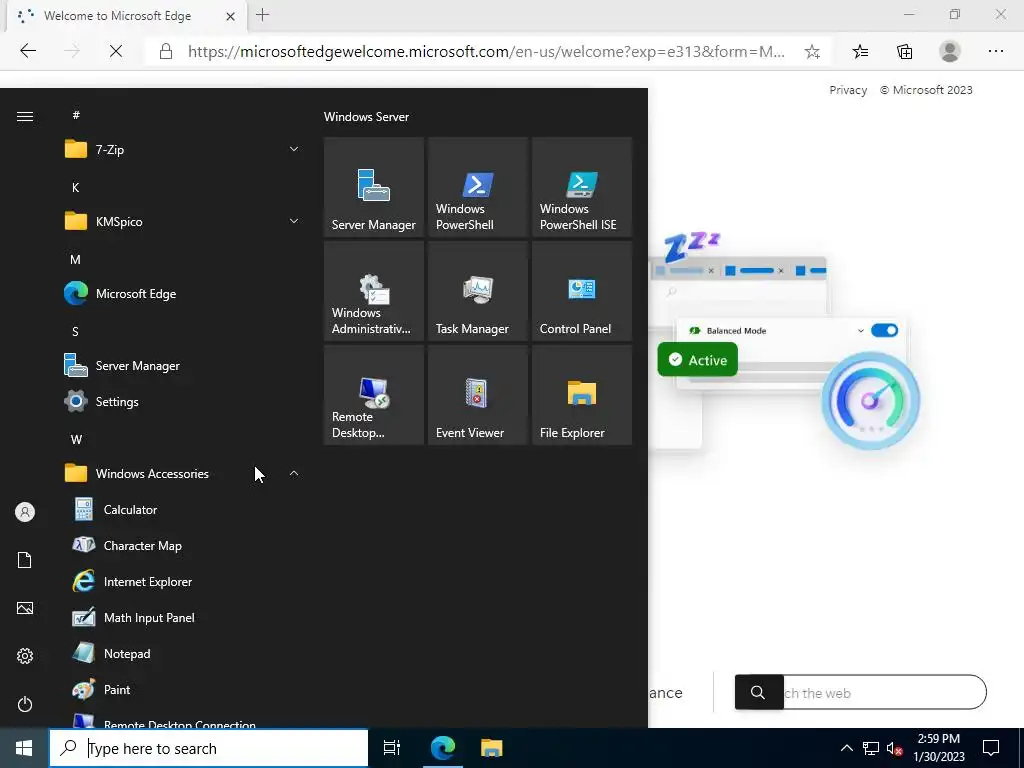Launch Notepad from app list
Viewport: 1024px width, 768px height.
point(183,654)
